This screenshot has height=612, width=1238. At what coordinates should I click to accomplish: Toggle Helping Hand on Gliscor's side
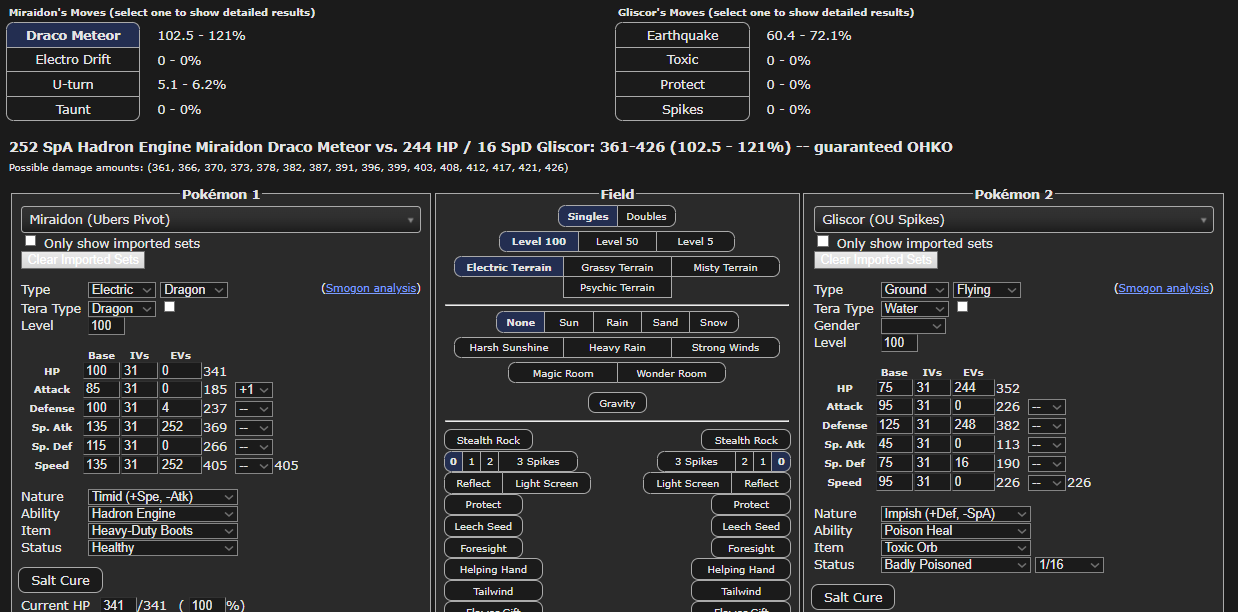pyautogui.click(x=740, y=570)
